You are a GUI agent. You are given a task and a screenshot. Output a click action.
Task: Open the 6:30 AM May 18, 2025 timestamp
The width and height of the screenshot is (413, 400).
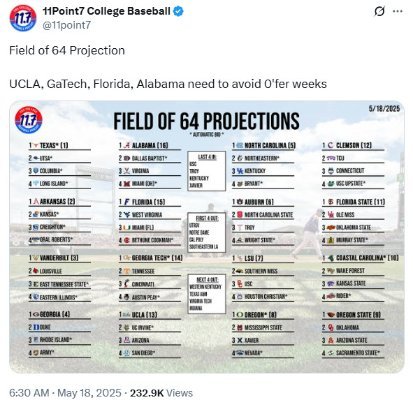click(65, 393)
